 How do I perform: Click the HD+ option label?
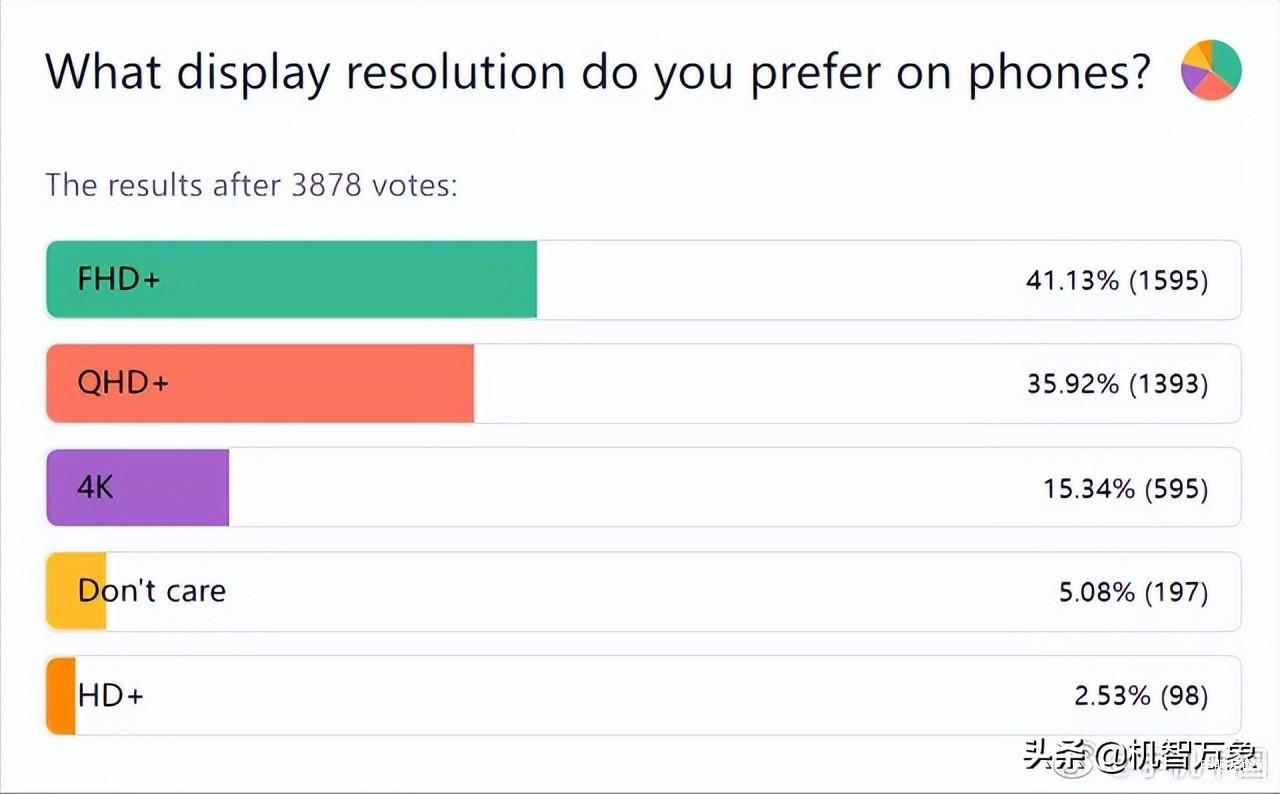point(111,695)
